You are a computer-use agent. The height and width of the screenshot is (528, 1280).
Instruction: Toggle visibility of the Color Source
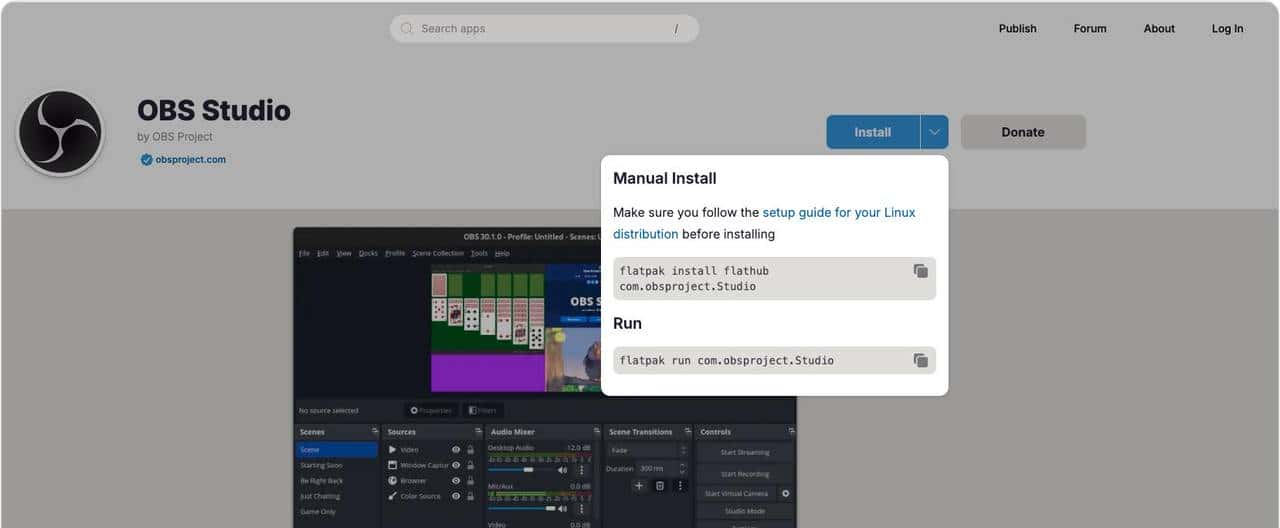tap(456, 496)
